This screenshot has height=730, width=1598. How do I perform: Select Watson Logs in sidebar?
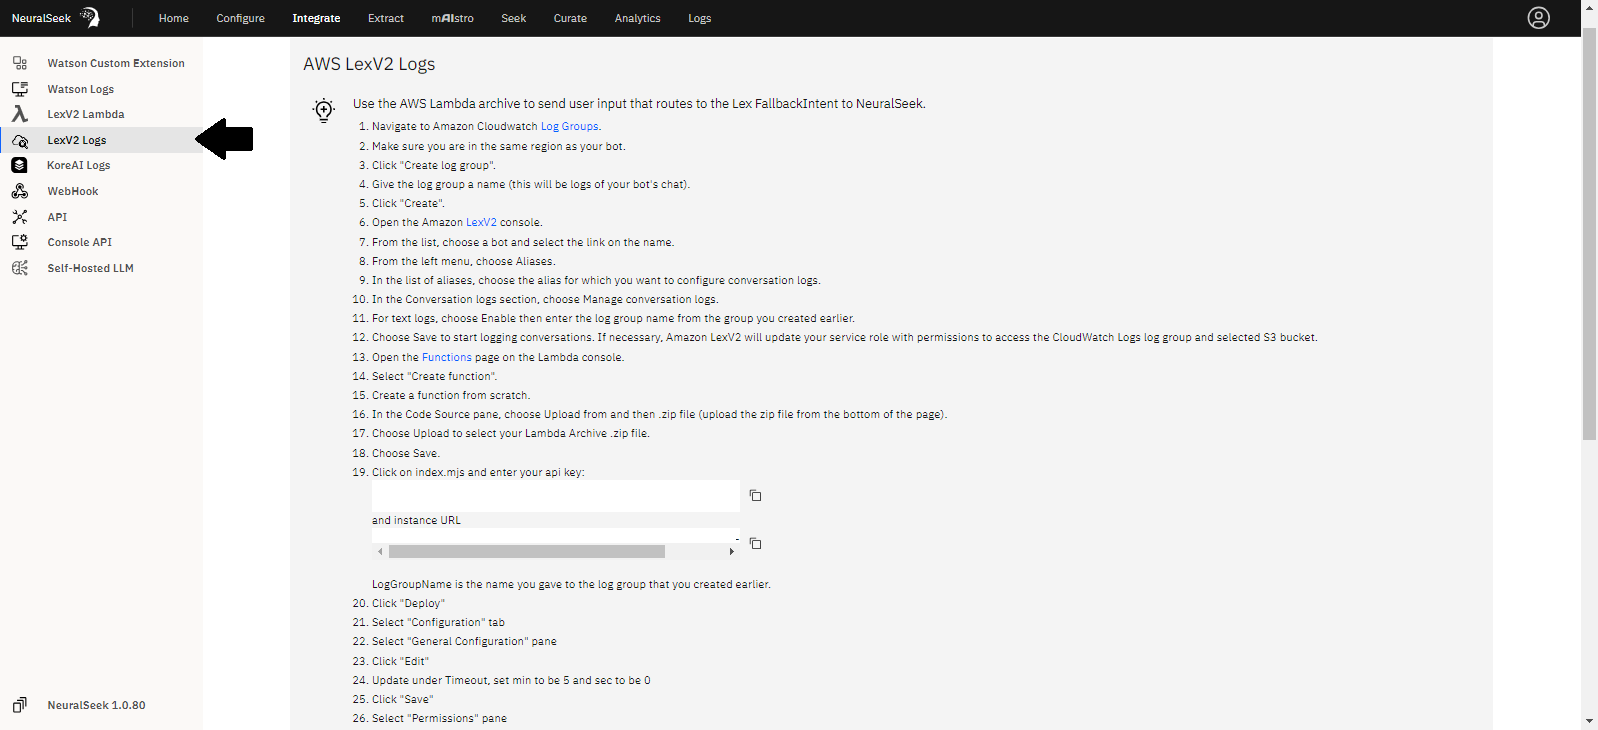pyautogui.click(x=81, y=89)
